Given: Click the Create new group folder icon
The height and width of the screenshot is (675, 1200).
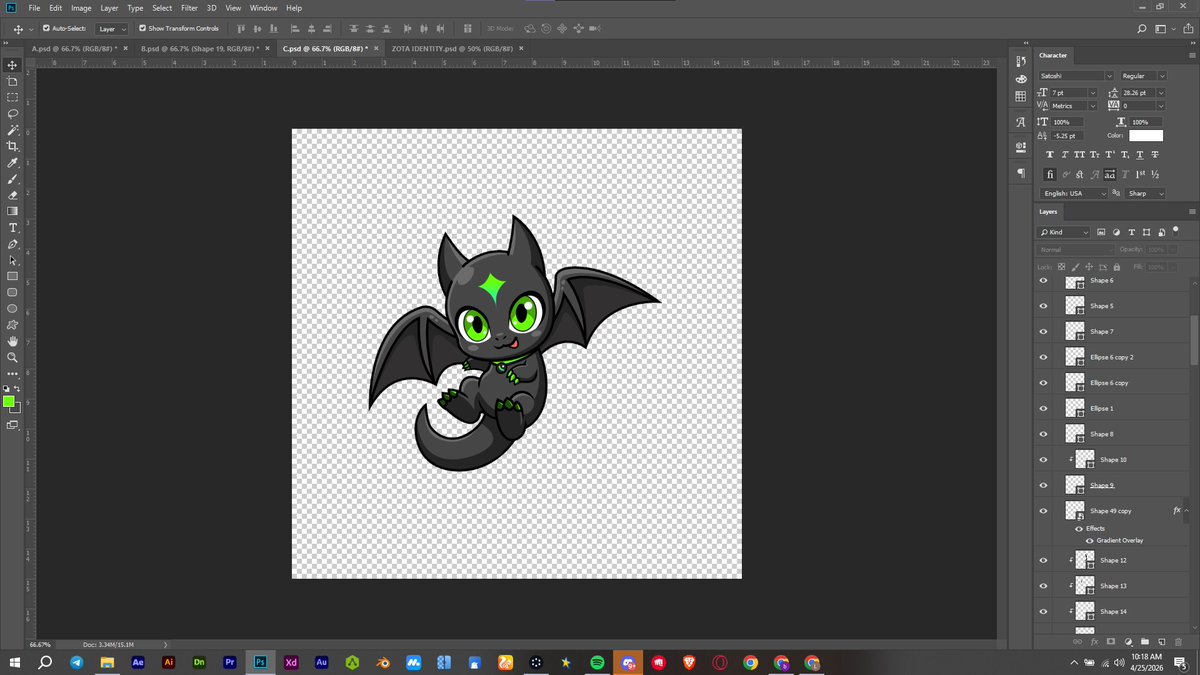Looking at the screenshot, I should (x=1145, y=641).
